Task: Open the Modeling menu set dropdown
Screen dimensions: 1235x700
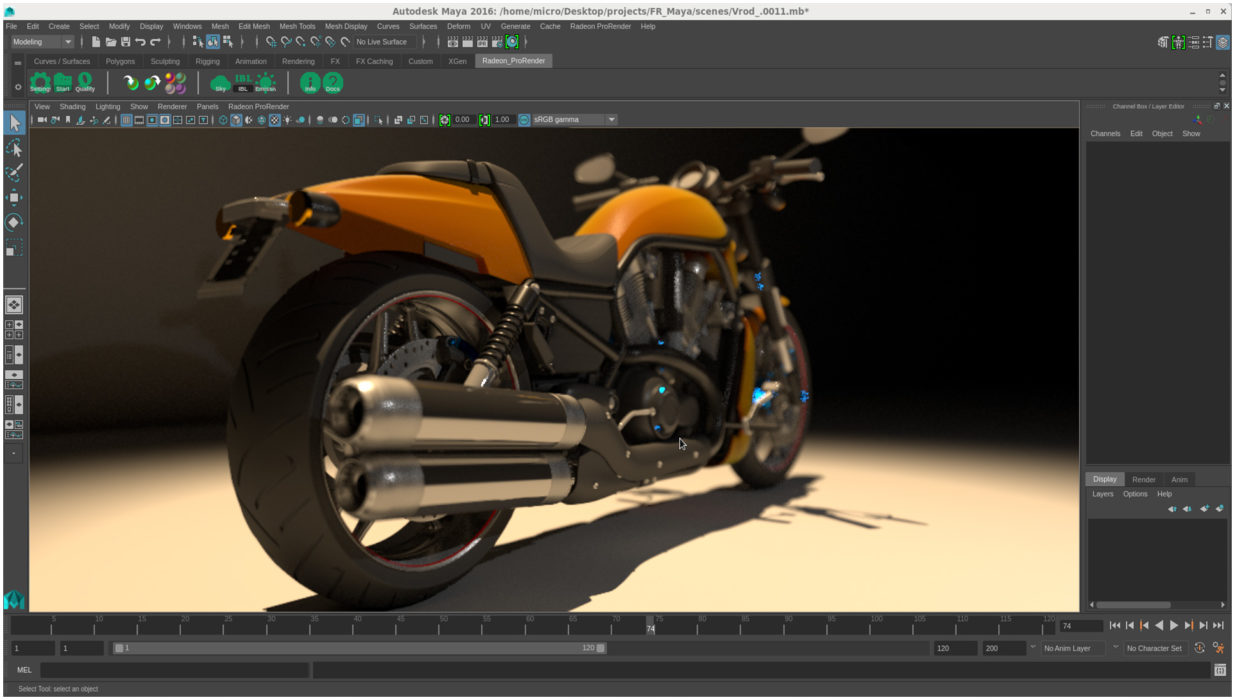Action: (42, 42)
